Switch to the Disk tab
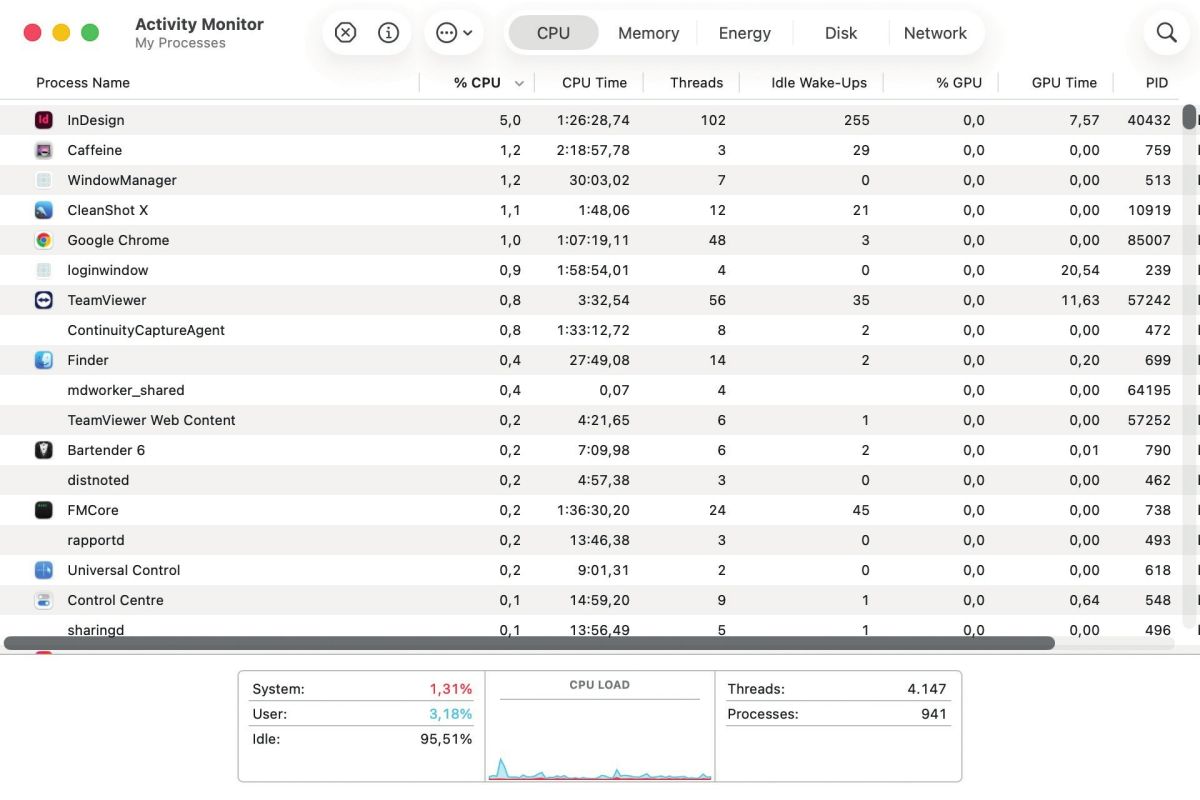This screenshot has width=1200, height=800. point(841,33)
